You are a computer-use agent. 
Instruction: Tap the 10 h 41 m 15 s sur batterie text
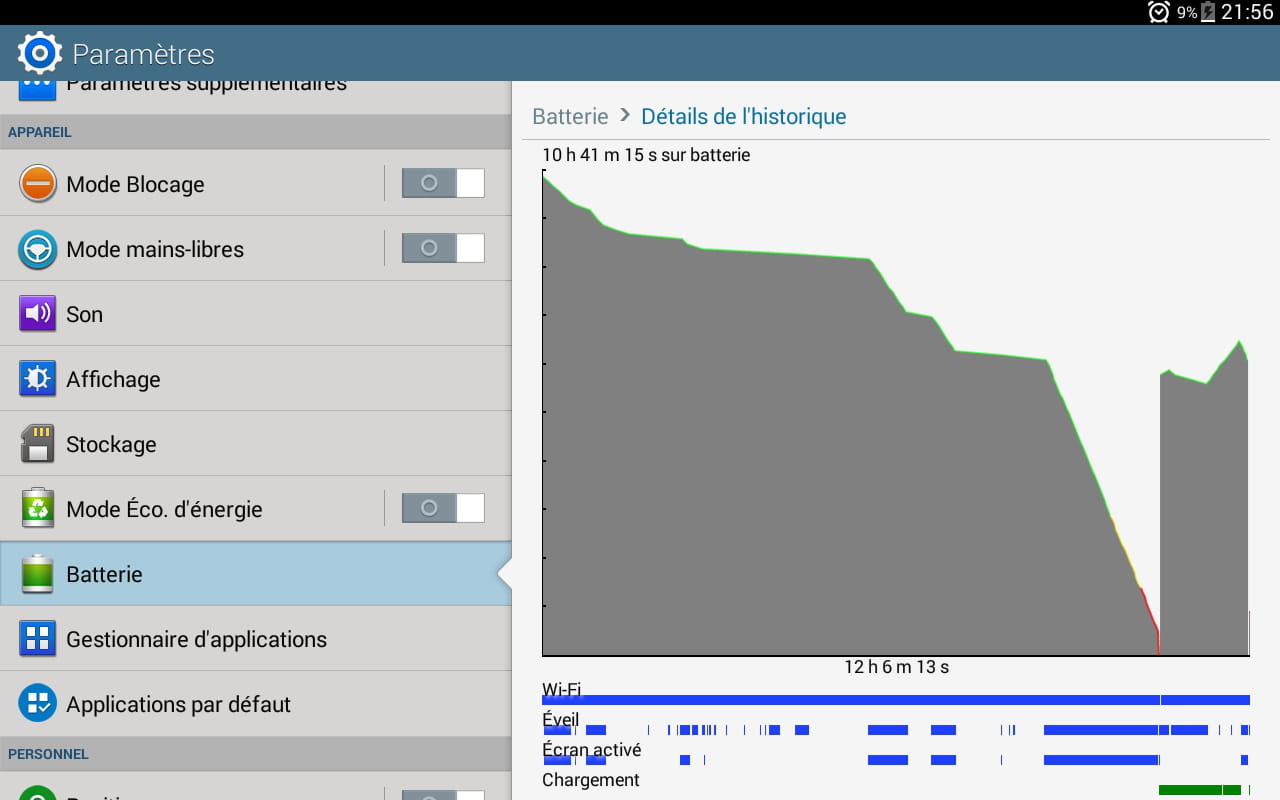click(646, 155)
